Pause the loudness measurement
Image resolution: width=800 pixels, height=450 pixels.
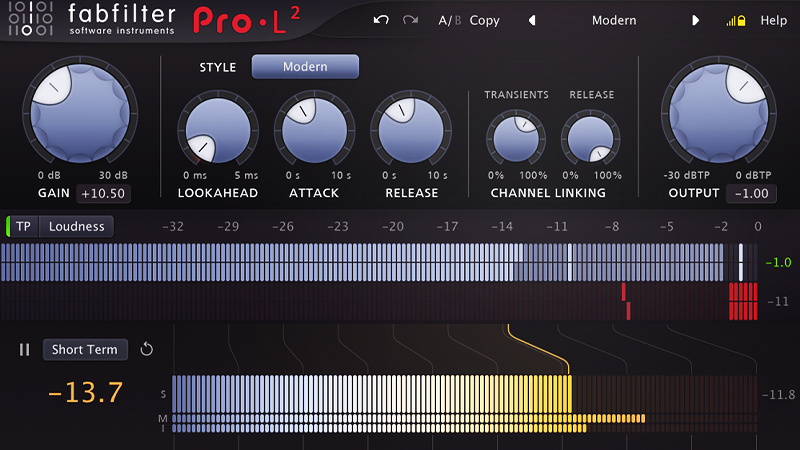pyautogui.click(x=24, y=349)
